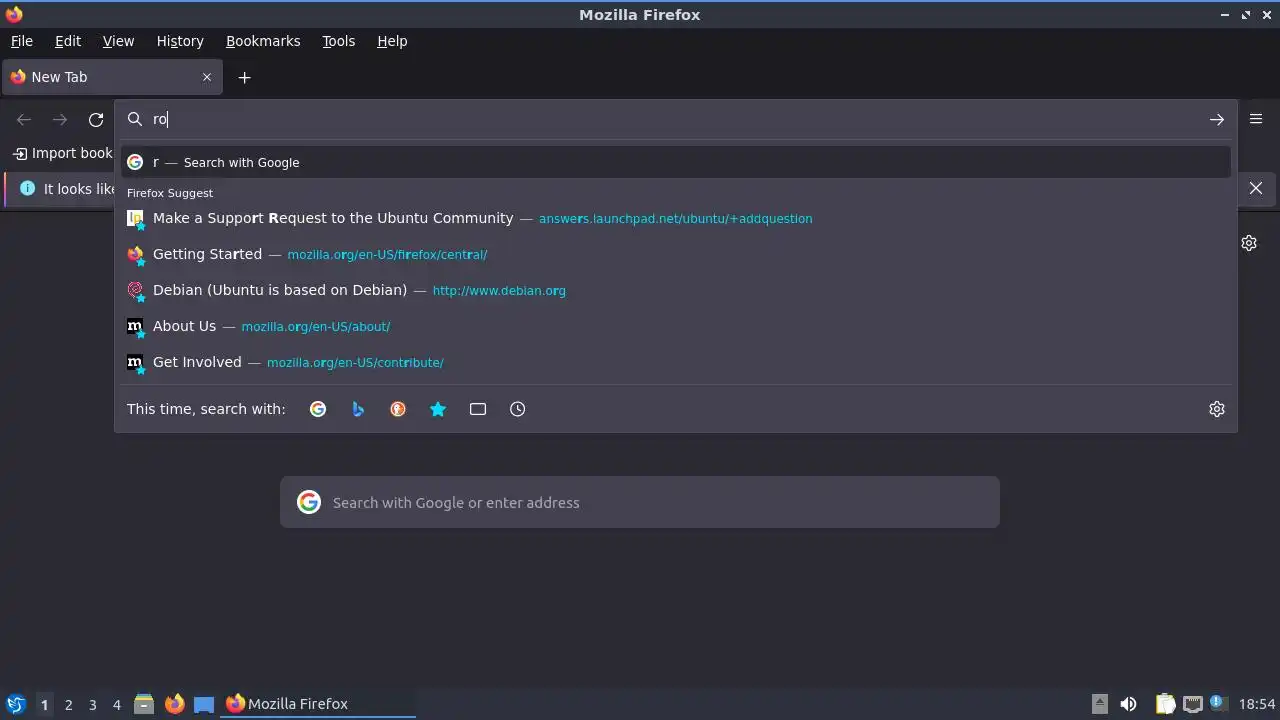The height and width of the screenshot is (720, 1280).
Task: Open 'Debian (Ubuntu is based on Debian)' suggestion
Action: click(x=676, y=290)
